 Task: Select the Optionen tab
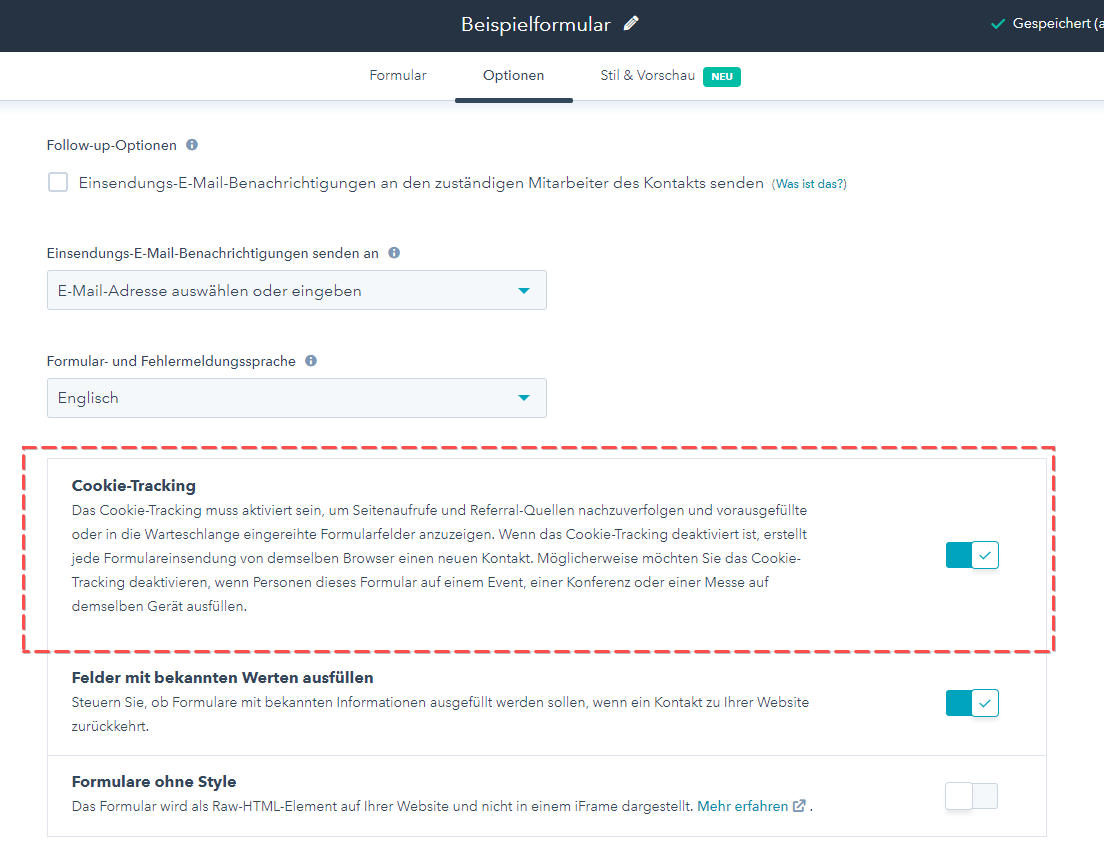tap(513, 76)
